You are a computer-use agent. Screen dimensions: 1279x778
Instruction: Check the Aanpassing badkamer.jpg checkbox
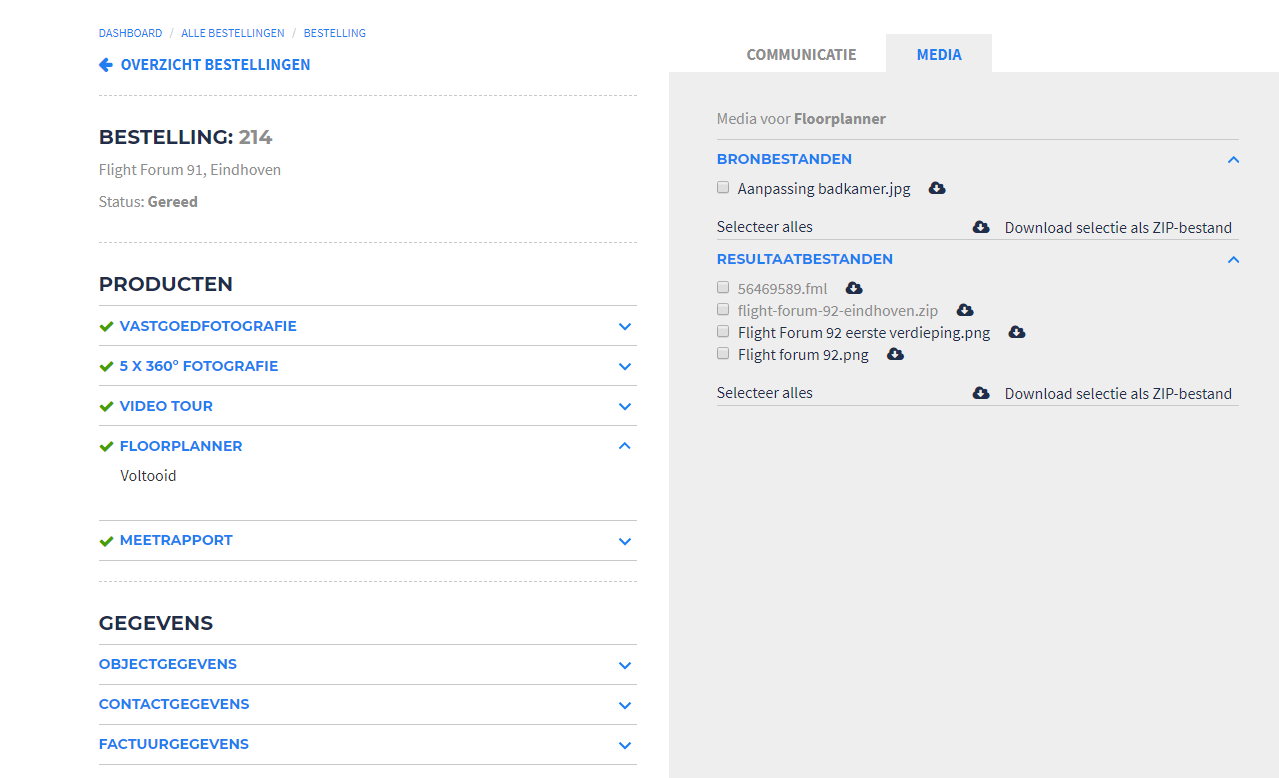click(x=723, y=187)
